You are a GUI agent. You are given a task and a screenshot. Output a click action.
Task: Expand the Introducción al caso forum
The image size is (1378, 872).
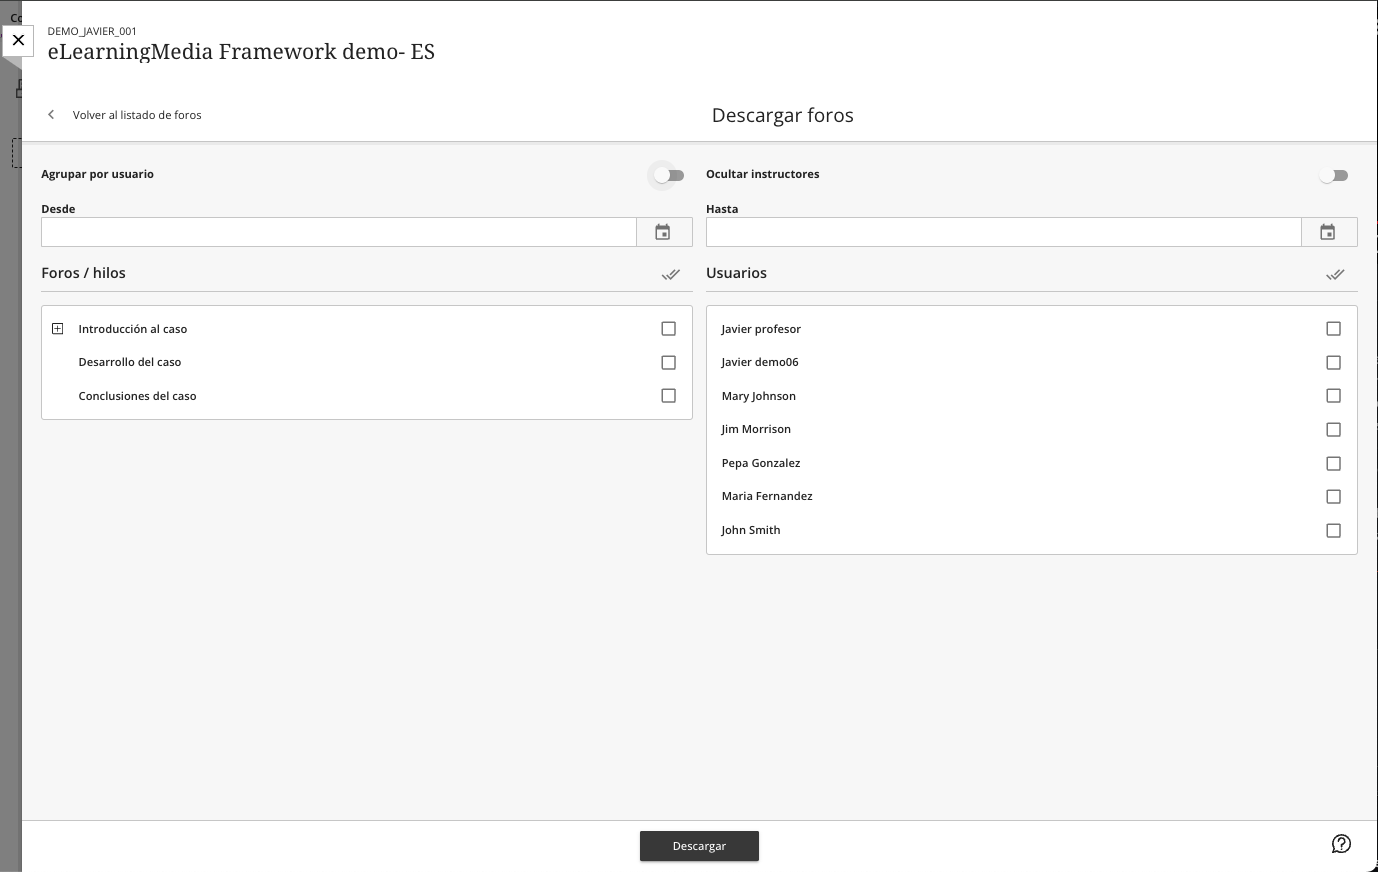click(x=58, y=329)
